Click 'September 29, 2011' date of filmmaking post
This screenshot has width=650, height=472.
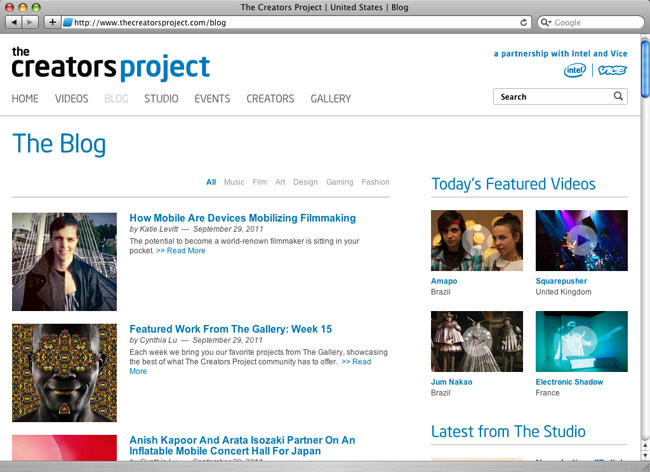228,229
